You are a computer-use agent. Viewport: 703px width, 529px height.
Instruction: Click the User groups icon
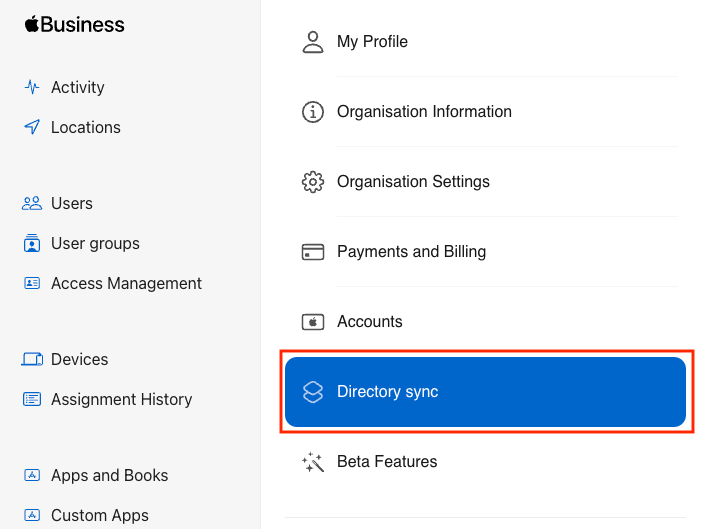[x=32, y=243]
